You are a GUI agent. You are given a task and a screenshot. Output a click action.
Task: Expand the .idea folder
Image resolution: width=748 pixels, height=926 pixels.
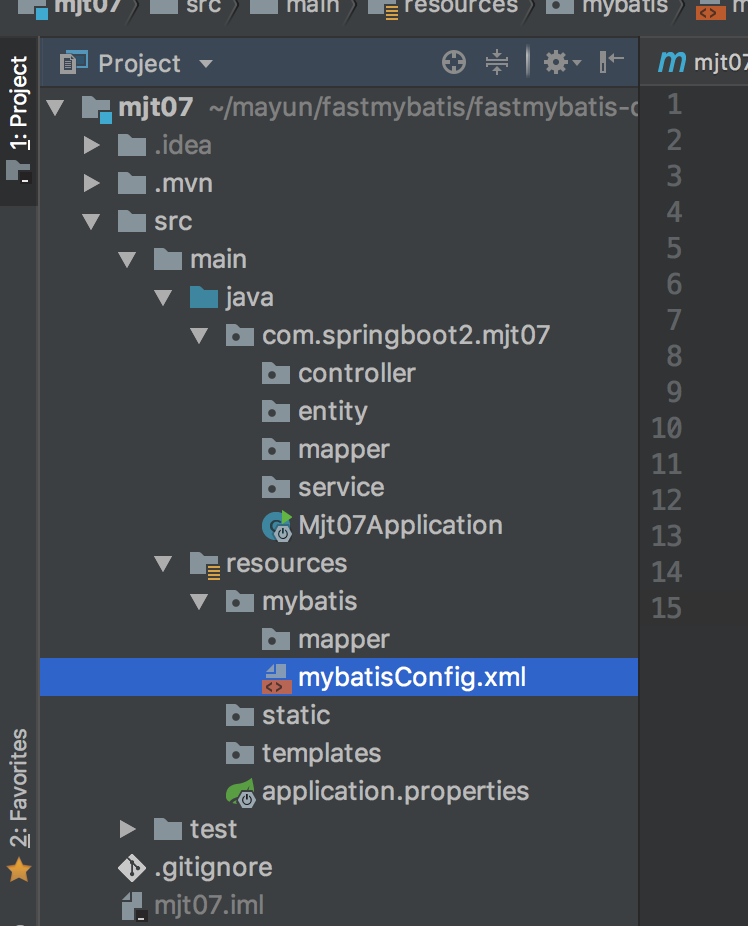click(93, 146)
